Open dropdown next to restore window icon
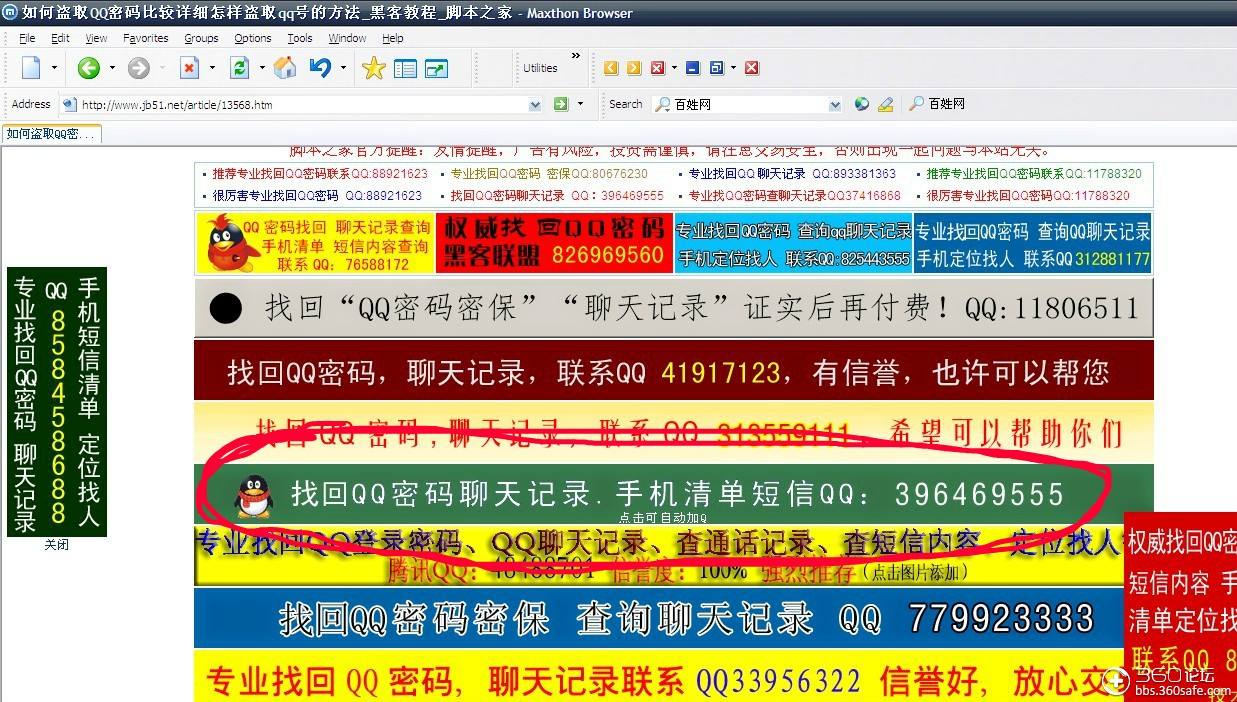Image resolution: width=1237 pixels, height=702 pixels. click(x=733, y=68)
